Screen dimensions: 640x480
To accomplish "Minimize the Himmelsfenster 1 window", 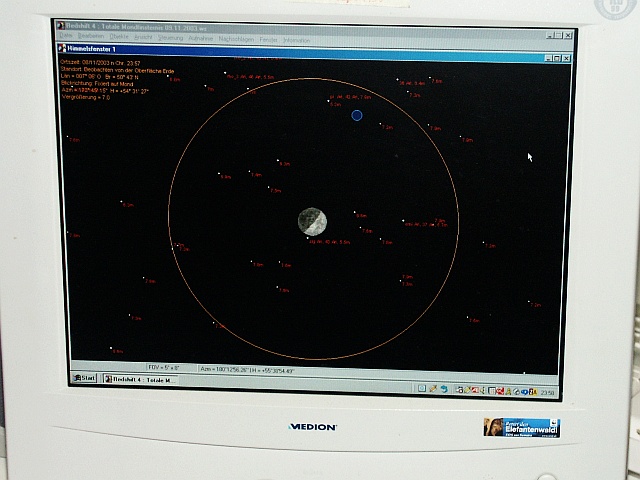I will click(548, 58).
